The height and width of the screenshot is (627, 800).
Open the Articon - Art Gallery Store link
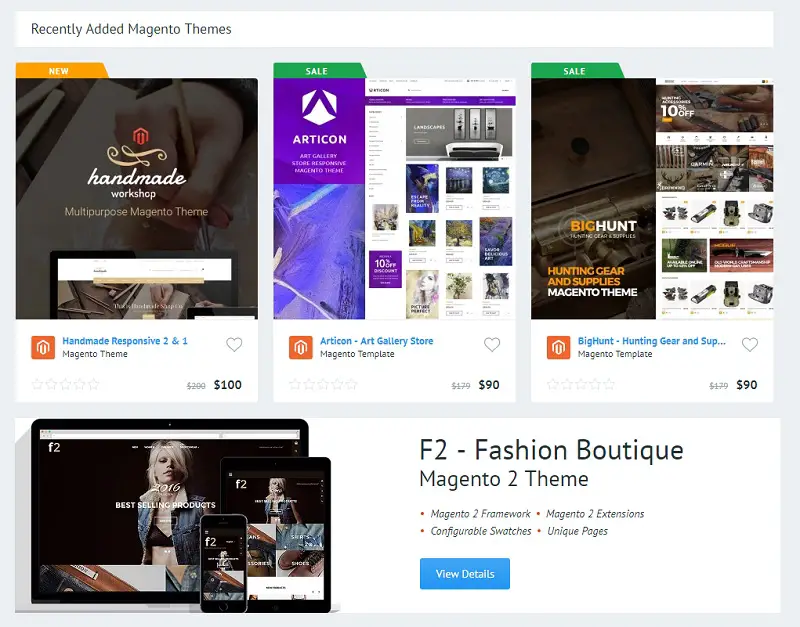[x=377, y=341]
